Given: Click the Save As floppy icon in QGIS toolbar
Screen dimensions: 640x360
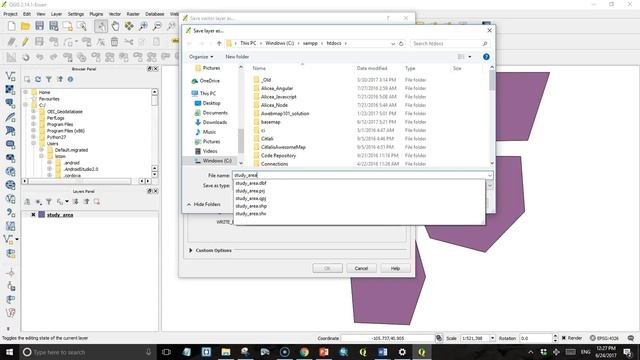Looking at the screenshot, I should tap(53, 27).
